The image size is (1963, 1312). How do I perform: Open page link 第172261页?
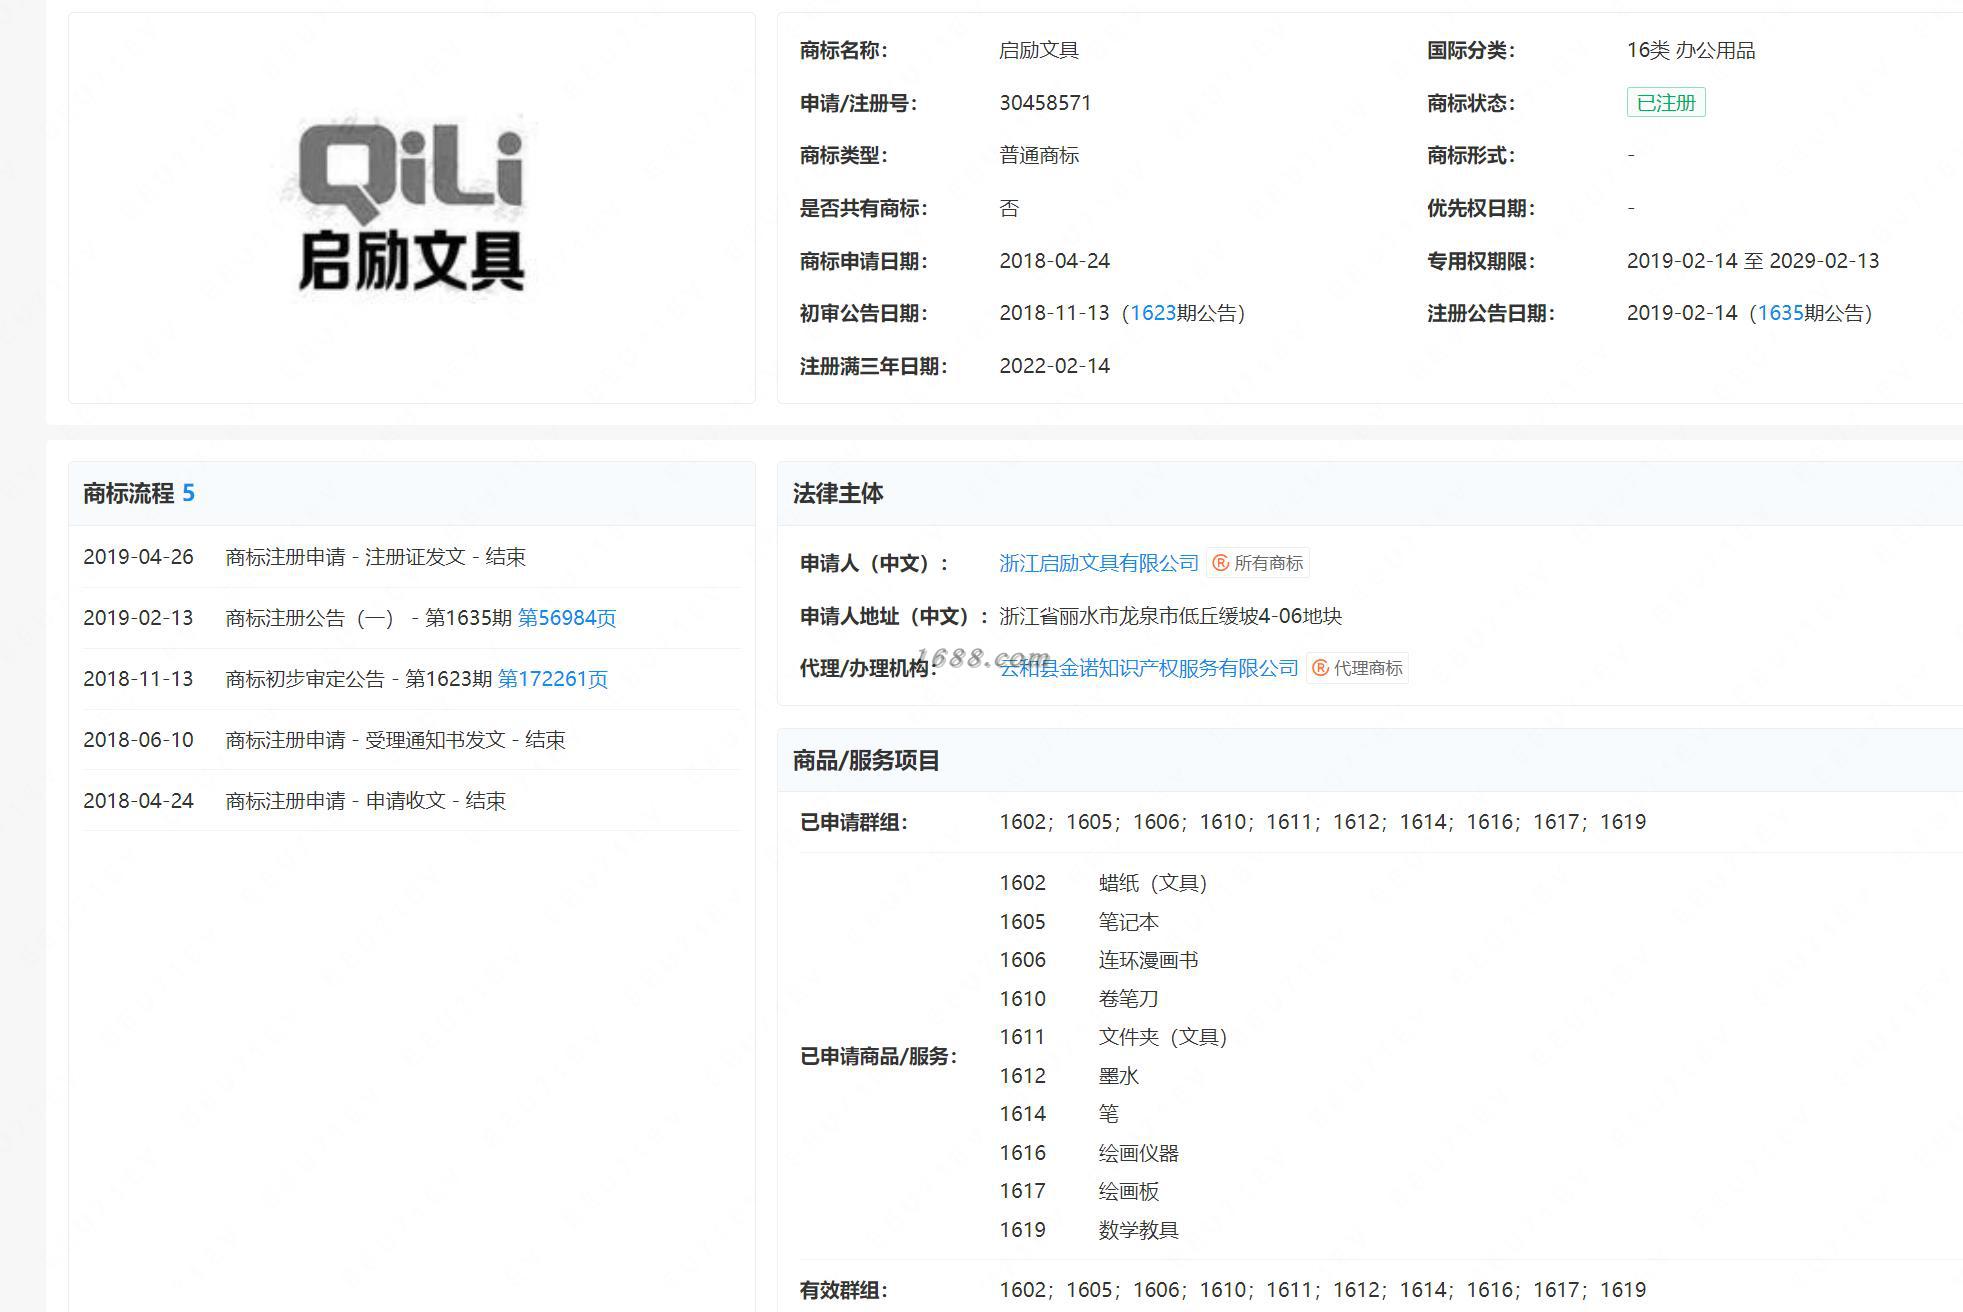(553, 679)
